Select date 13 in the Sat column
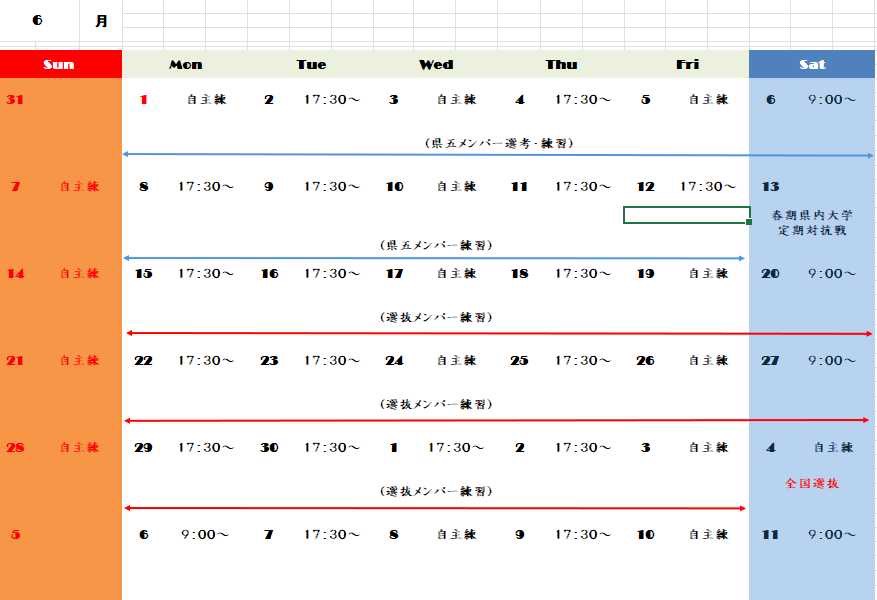 click(771, 186)
